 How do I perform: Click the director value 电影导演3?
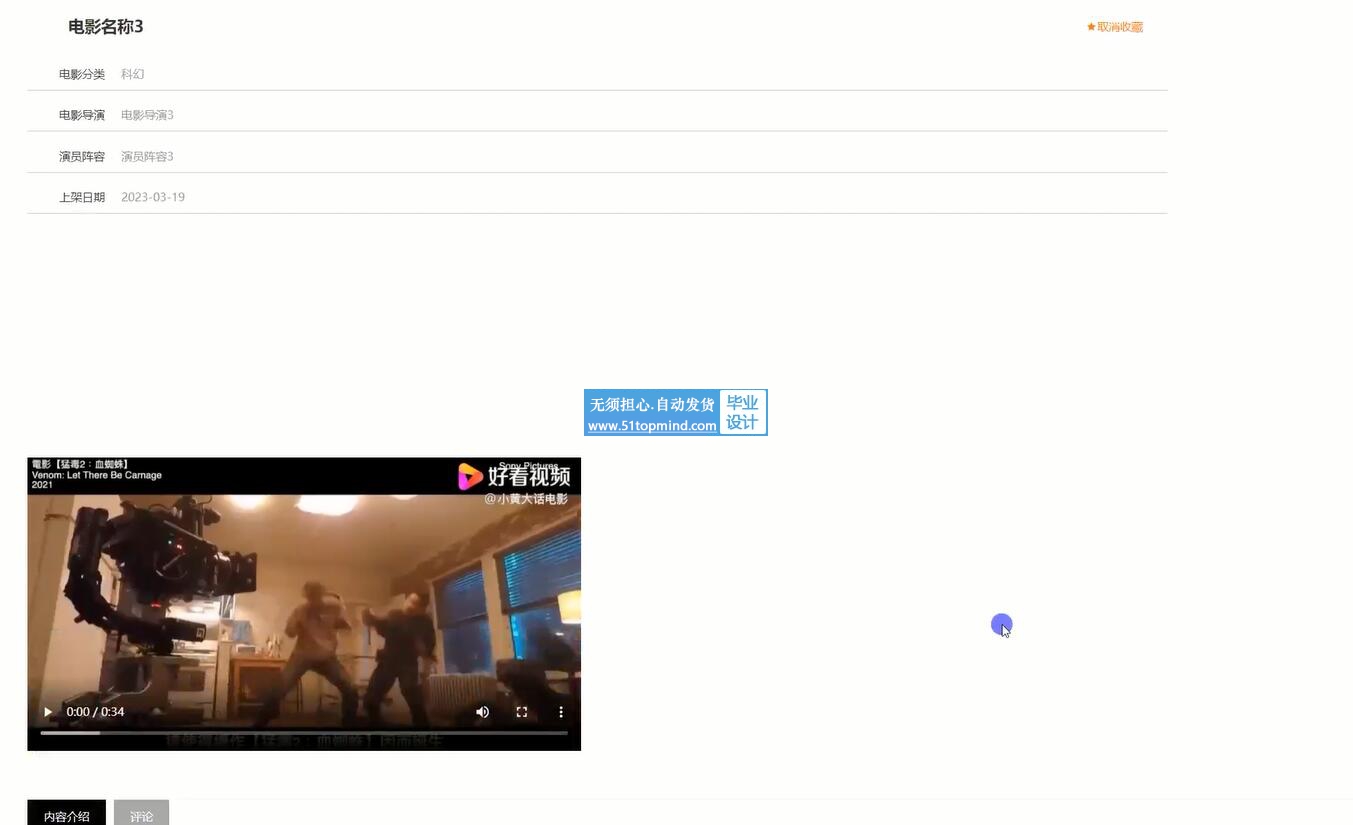[147, 115]
